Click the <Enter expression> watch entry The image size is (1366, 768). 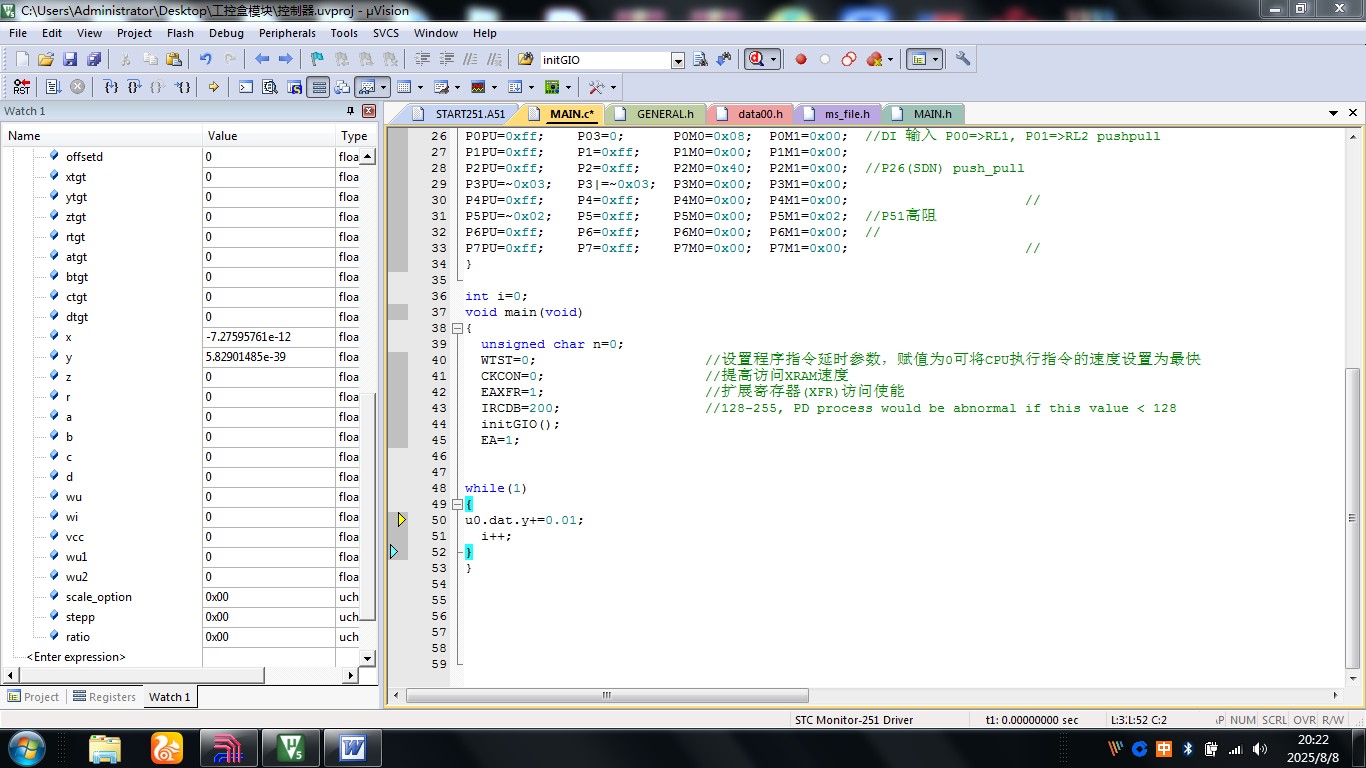tap(76, 657)
